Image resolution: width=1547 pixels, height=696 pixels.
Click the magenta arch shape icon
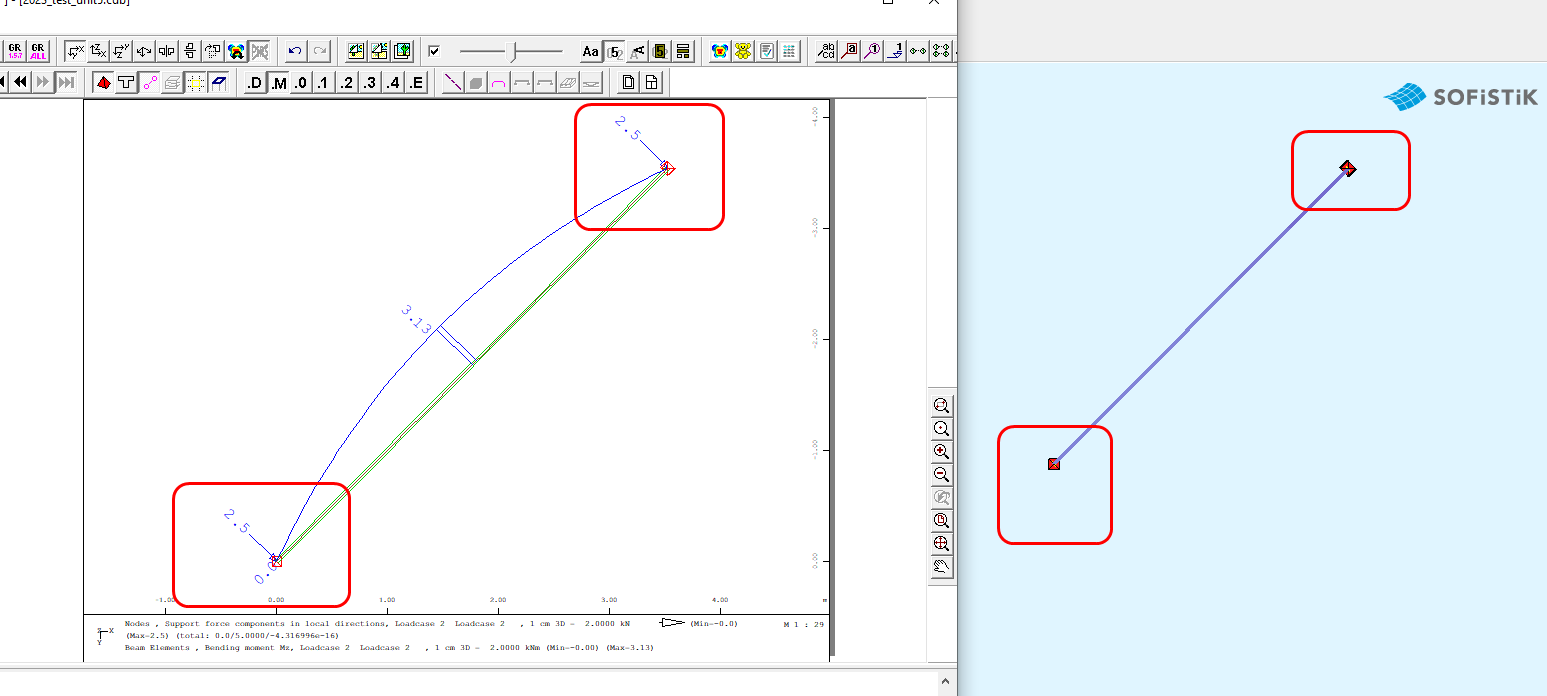coord(499,82)
